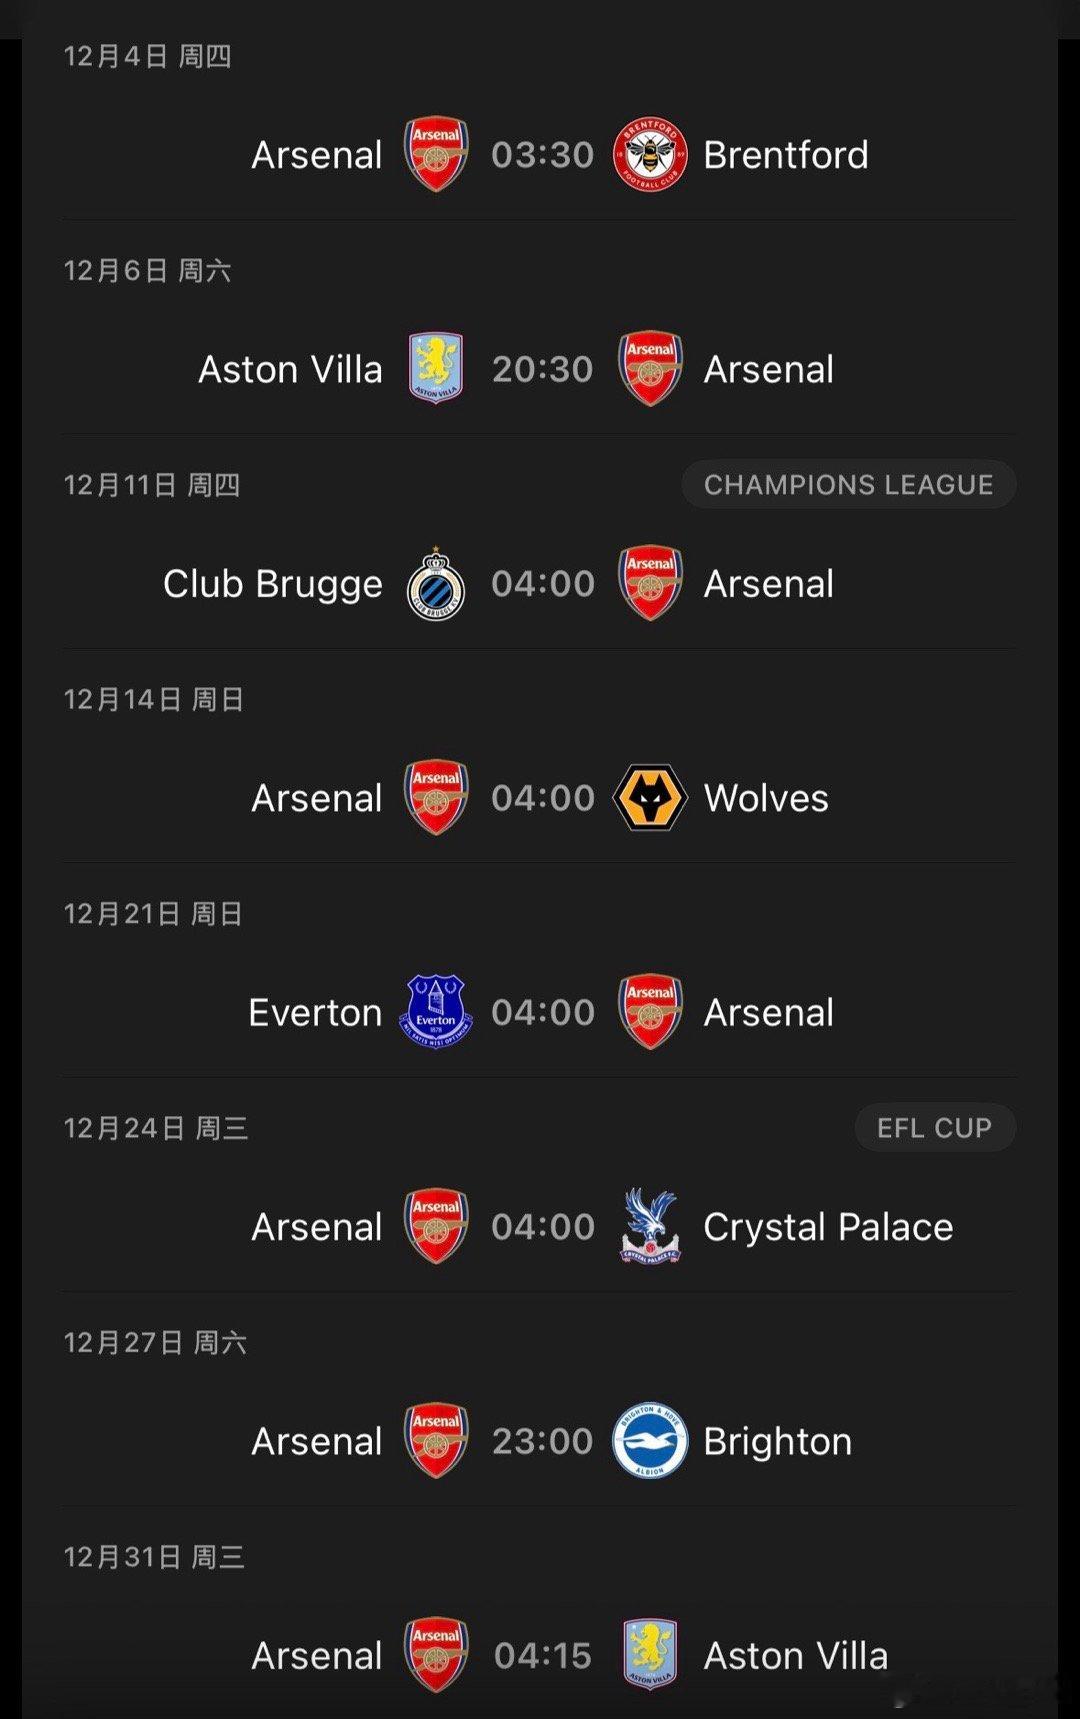1080x1719 pixels.
Task: Tap Arsenal crest in the Brentford fixture
Action: [x=436, y=155]
